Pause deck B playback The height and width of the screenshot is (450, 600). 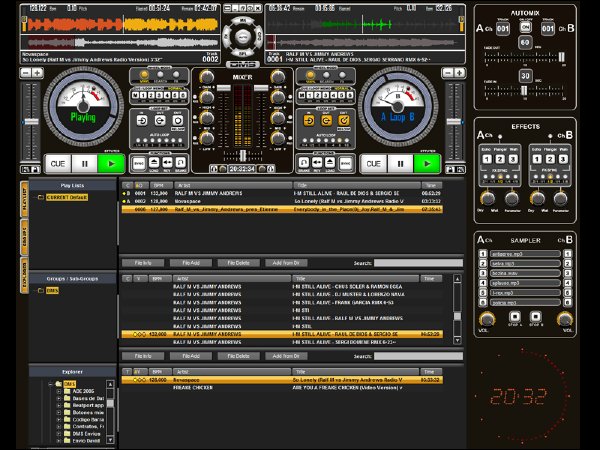click(400, 164)
